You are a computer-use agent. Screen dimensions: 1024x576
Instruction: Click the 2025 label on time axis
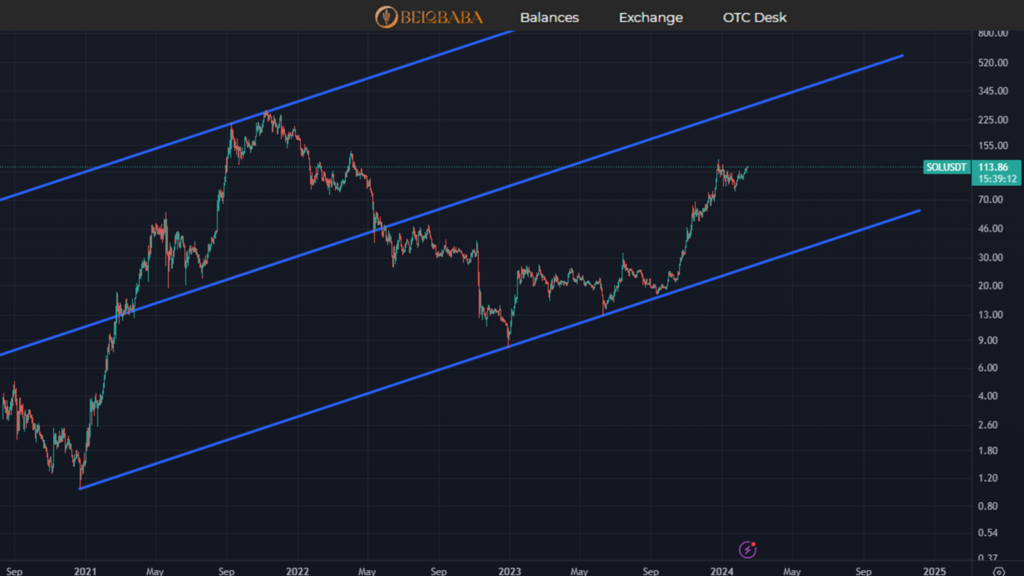tap(933, 572)
